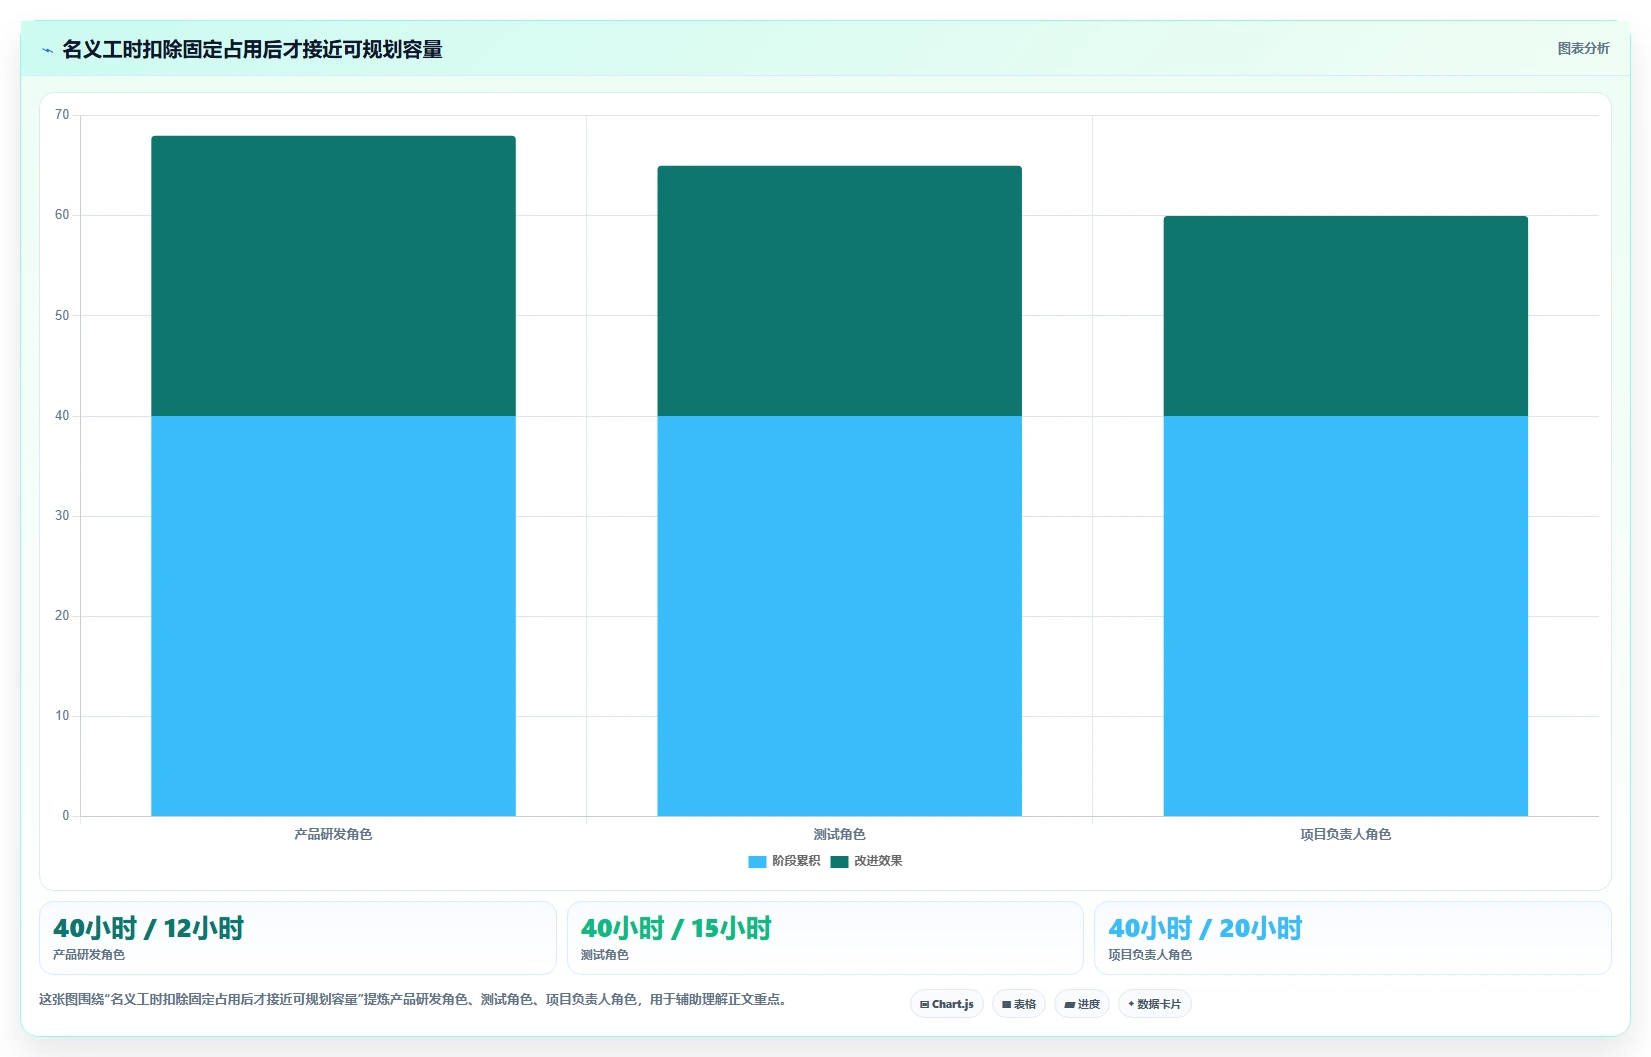Click the 40 tick on the y-axis
This screenshot has width=1651, height=1057.
click(62, 416)
